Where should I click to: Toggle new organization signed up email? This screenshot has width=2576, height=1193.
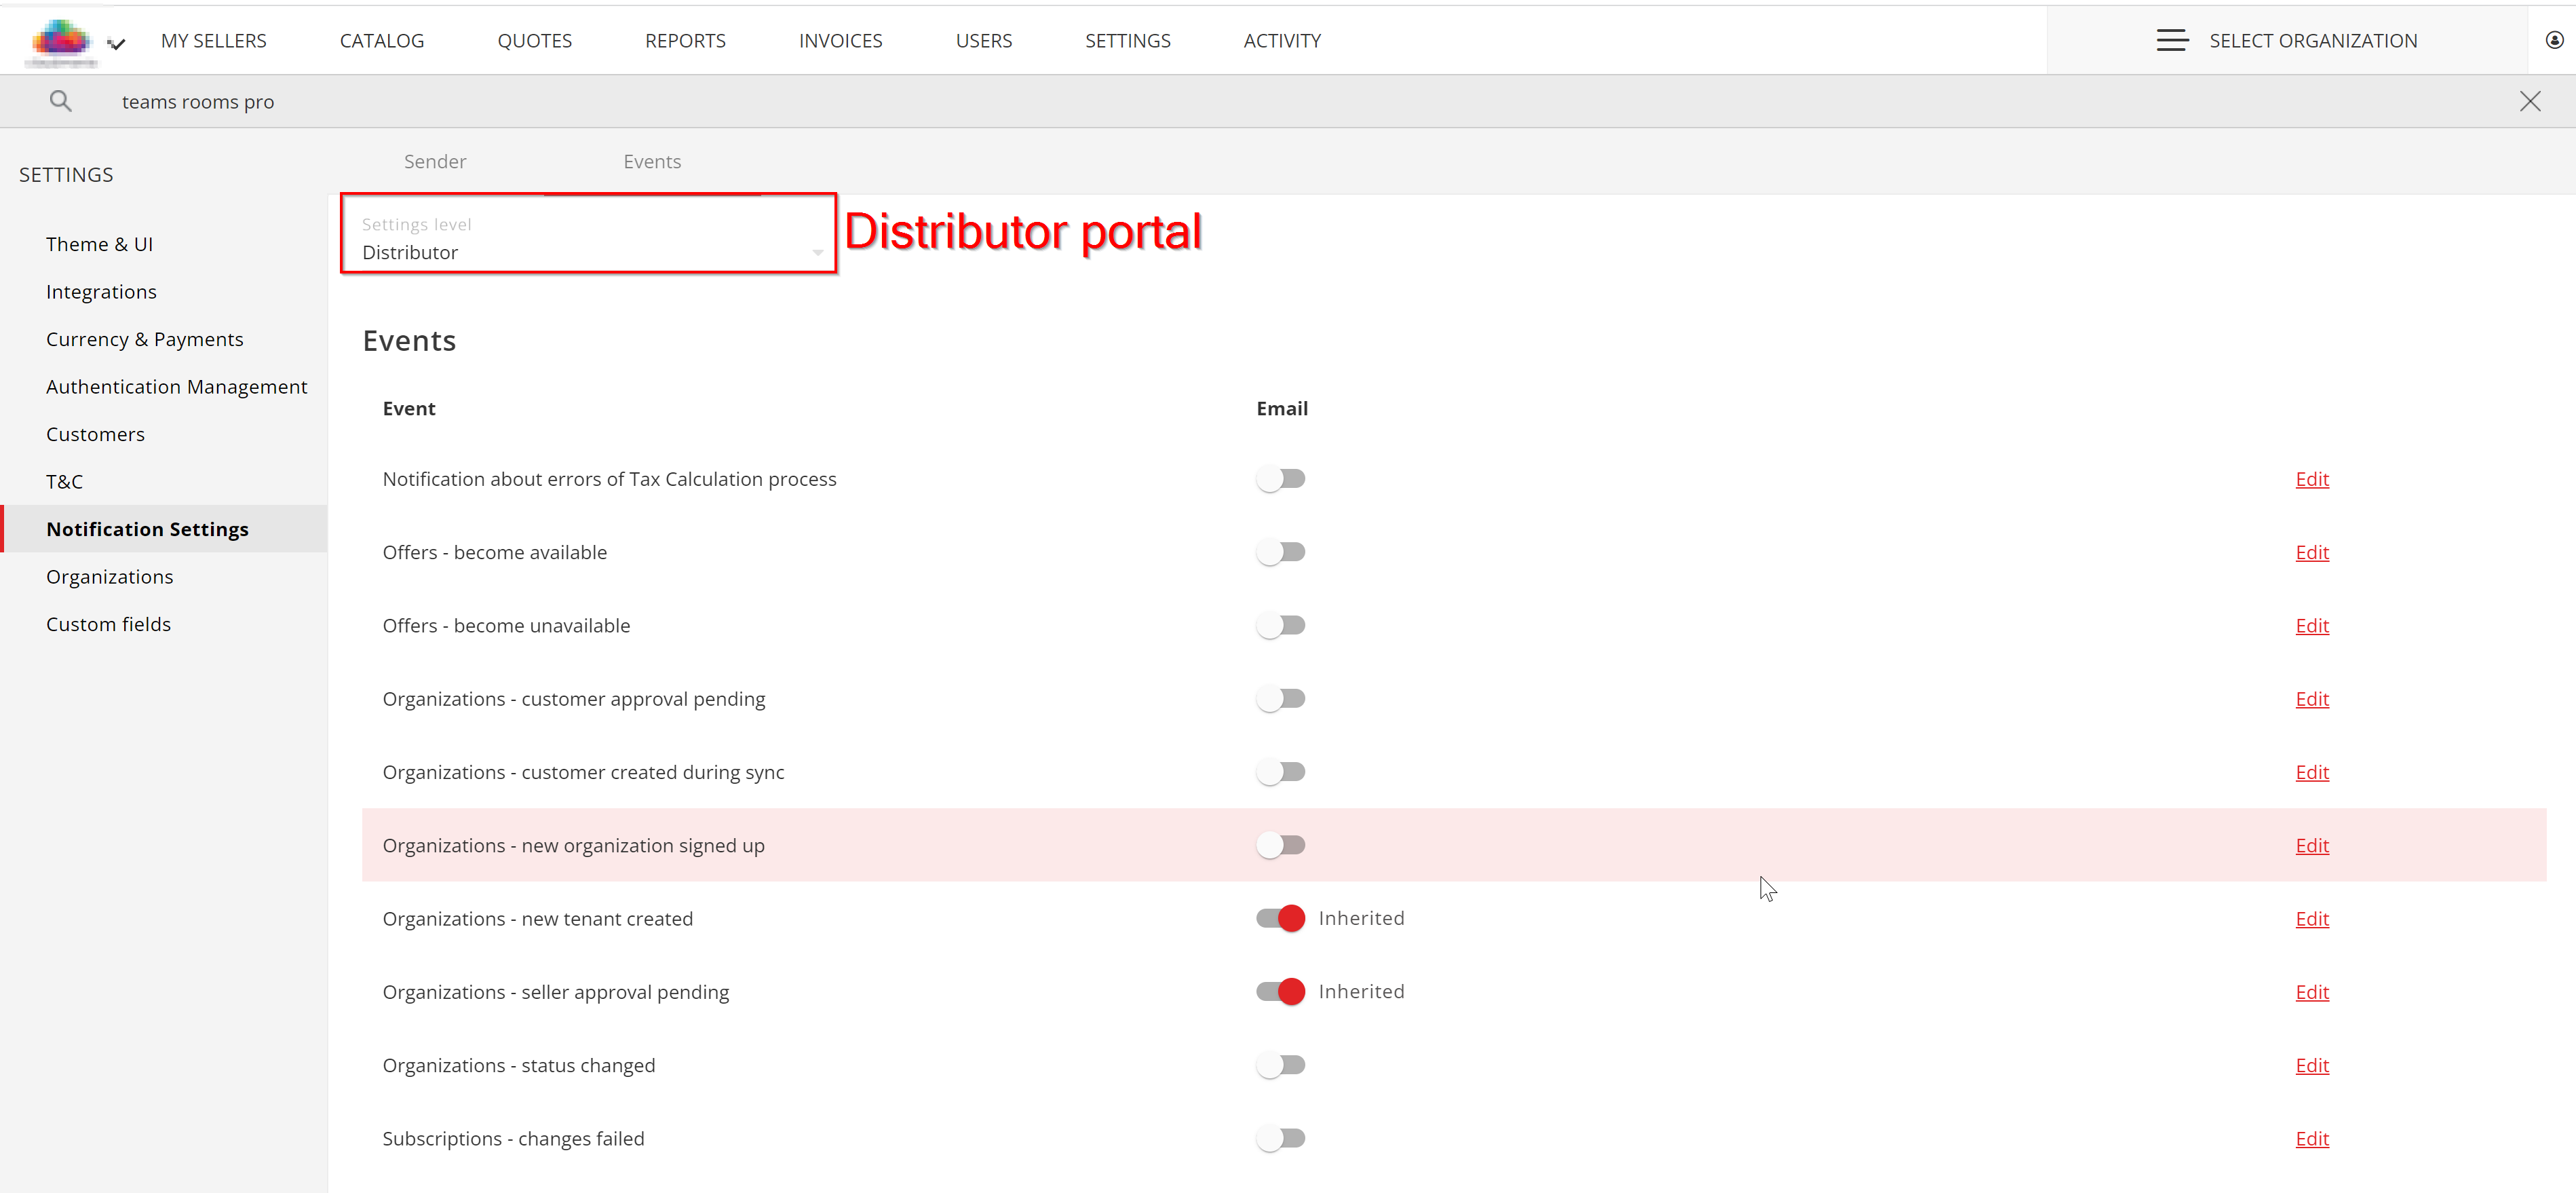(1280, 845)
